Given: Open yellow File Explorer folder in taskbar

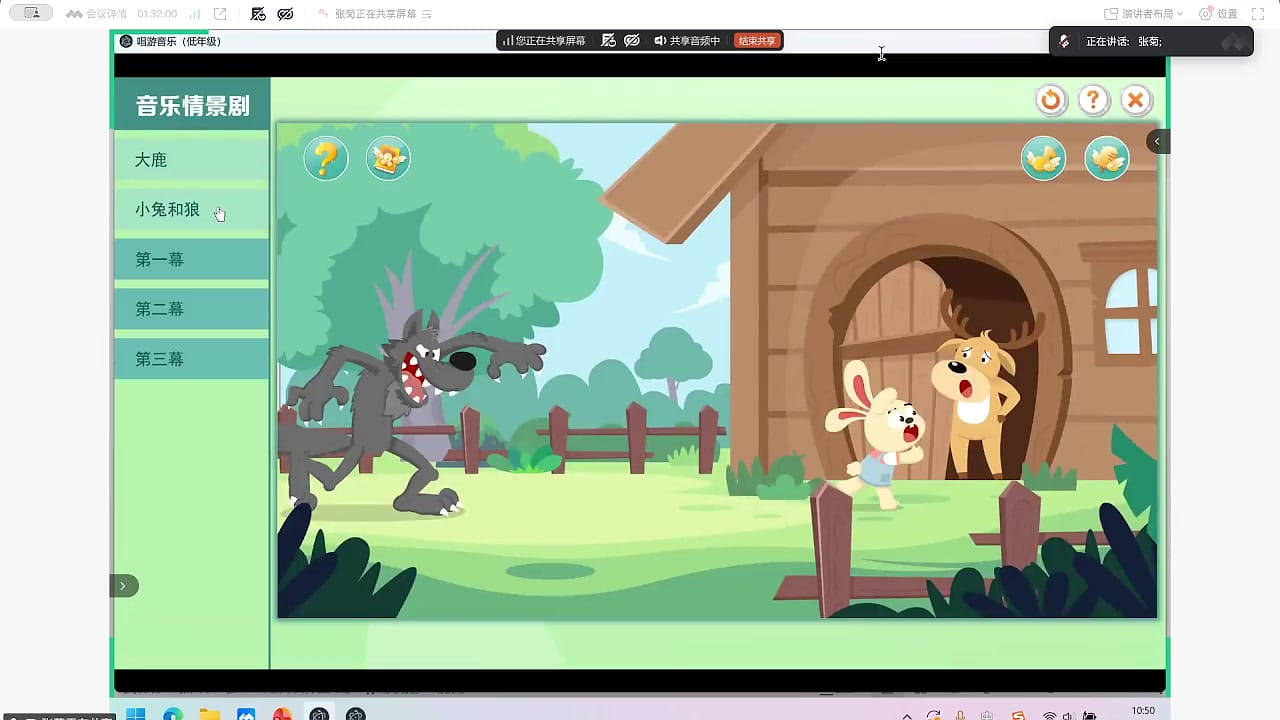Looking at the screenshot, I should tap(209, 714).
